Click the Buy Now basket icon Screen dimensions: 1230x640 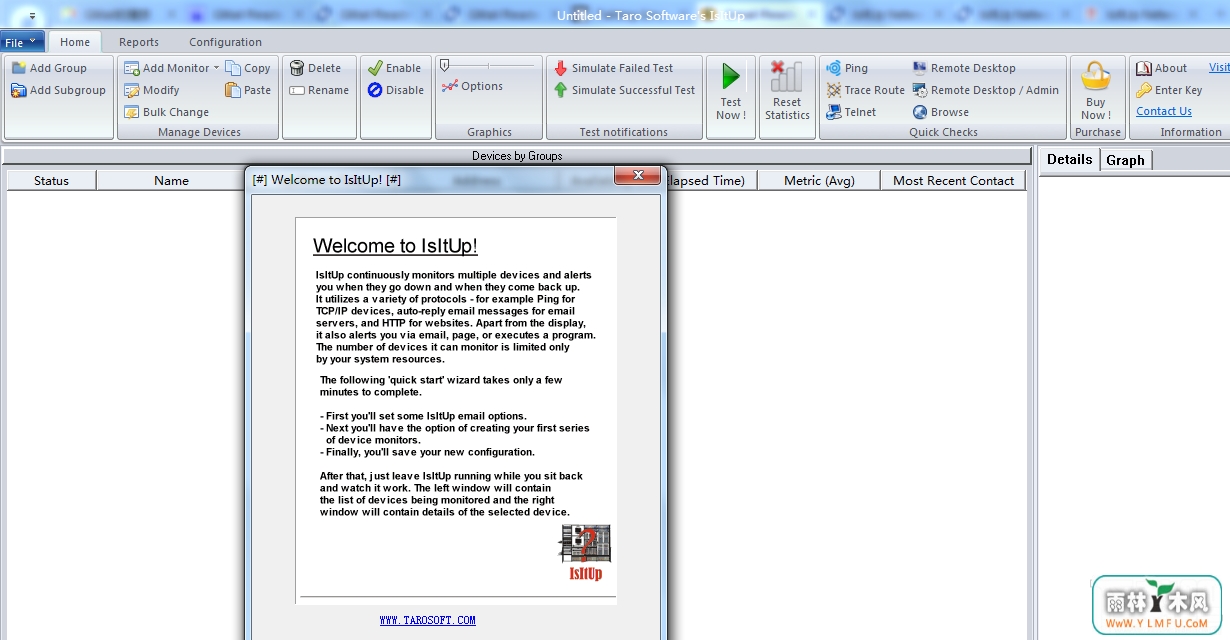point(1096,76)
